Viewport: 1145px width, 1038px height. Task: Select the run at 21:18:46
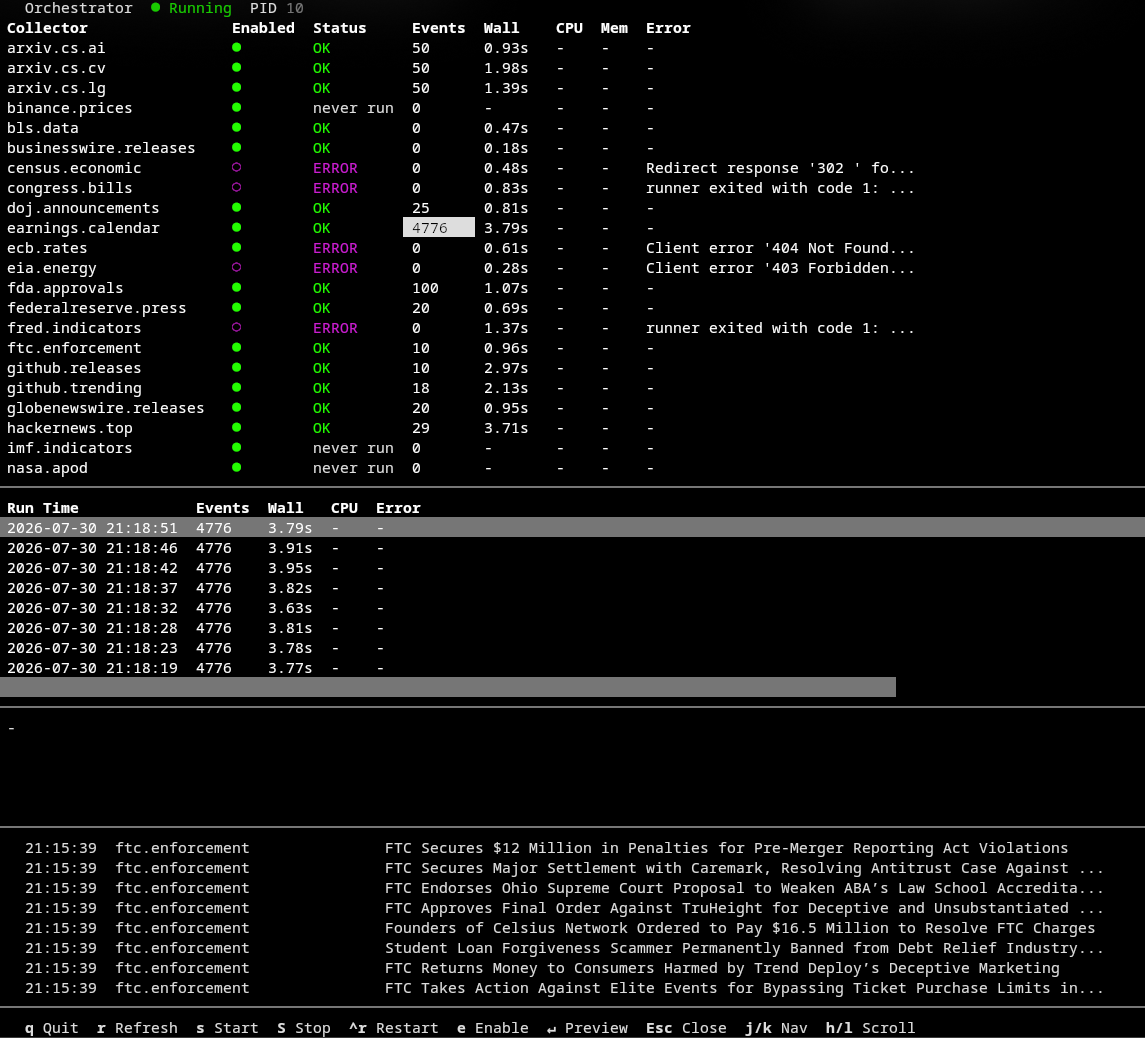coord(572,548)
